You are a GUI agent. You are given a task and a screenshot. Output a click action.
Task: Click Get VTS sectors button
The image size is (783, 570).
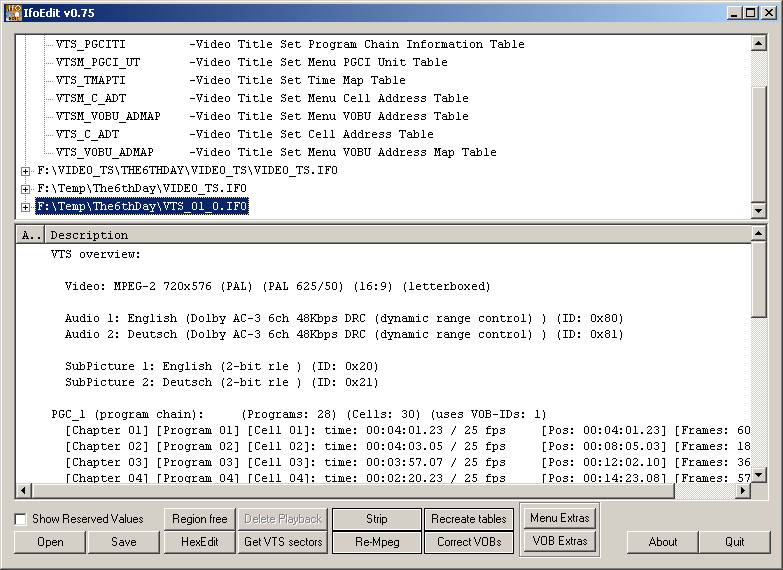(x=283, y=542)
